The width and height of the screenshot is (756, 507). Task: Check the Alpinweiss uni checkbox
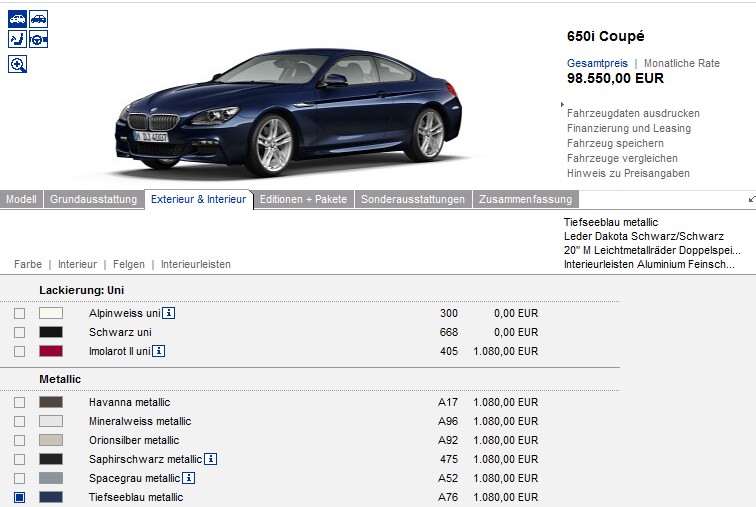19,313
